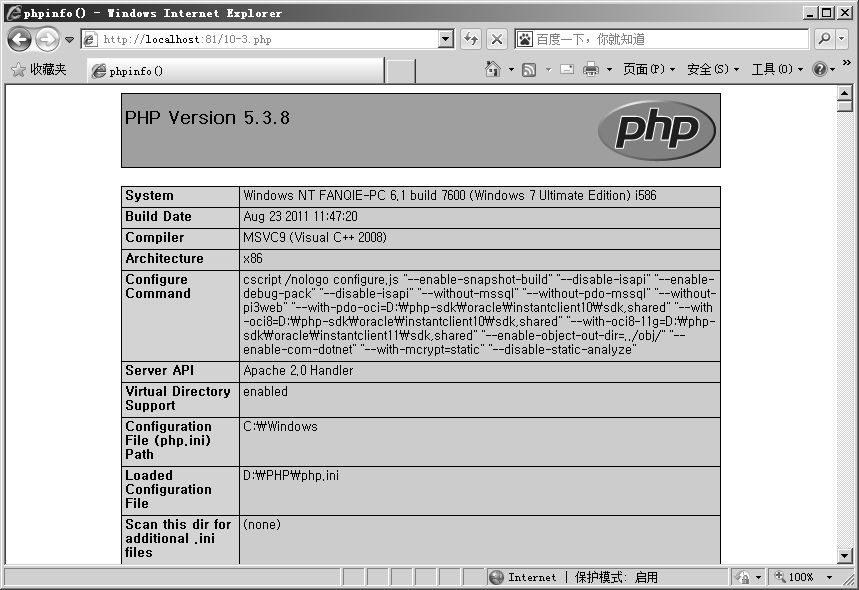Viewport: 859px width, 590px height.
Task: Open the Tools (工具) menu
Action: pos(777,69)
